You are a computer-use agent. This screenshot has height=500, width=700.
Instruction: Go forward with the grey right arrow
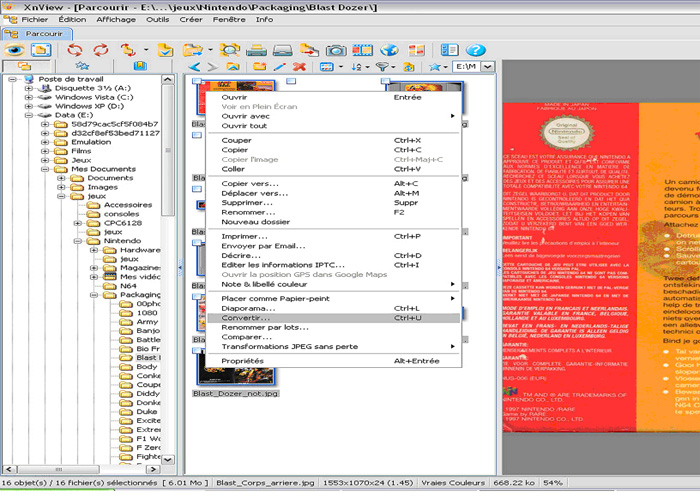pyautogui.click(x=212, y=67)
